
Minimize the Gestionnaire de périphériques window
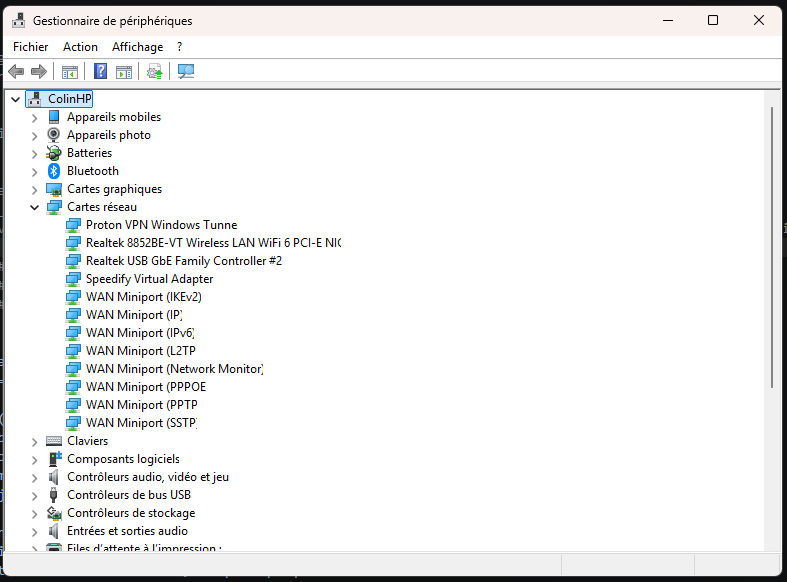(x=668, y=20)
